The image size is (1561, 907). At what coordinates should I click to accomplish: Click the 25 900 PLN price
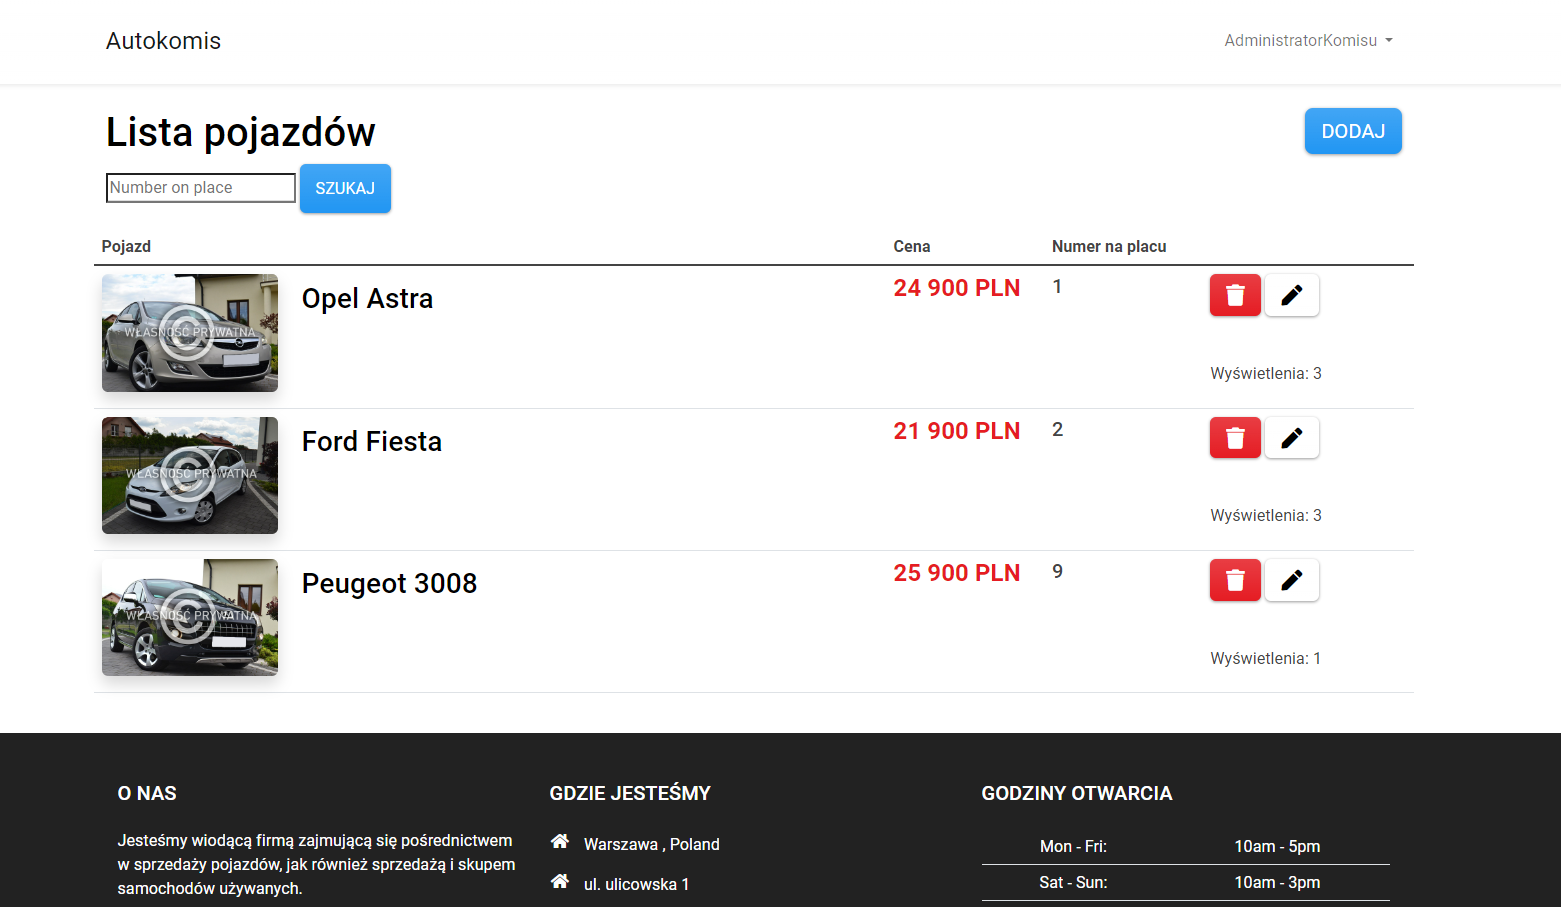pos(957,573)
